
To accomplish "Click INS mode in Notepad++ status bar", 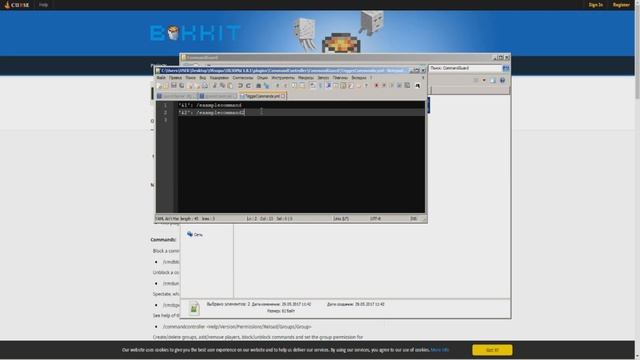I will point(413,219).
